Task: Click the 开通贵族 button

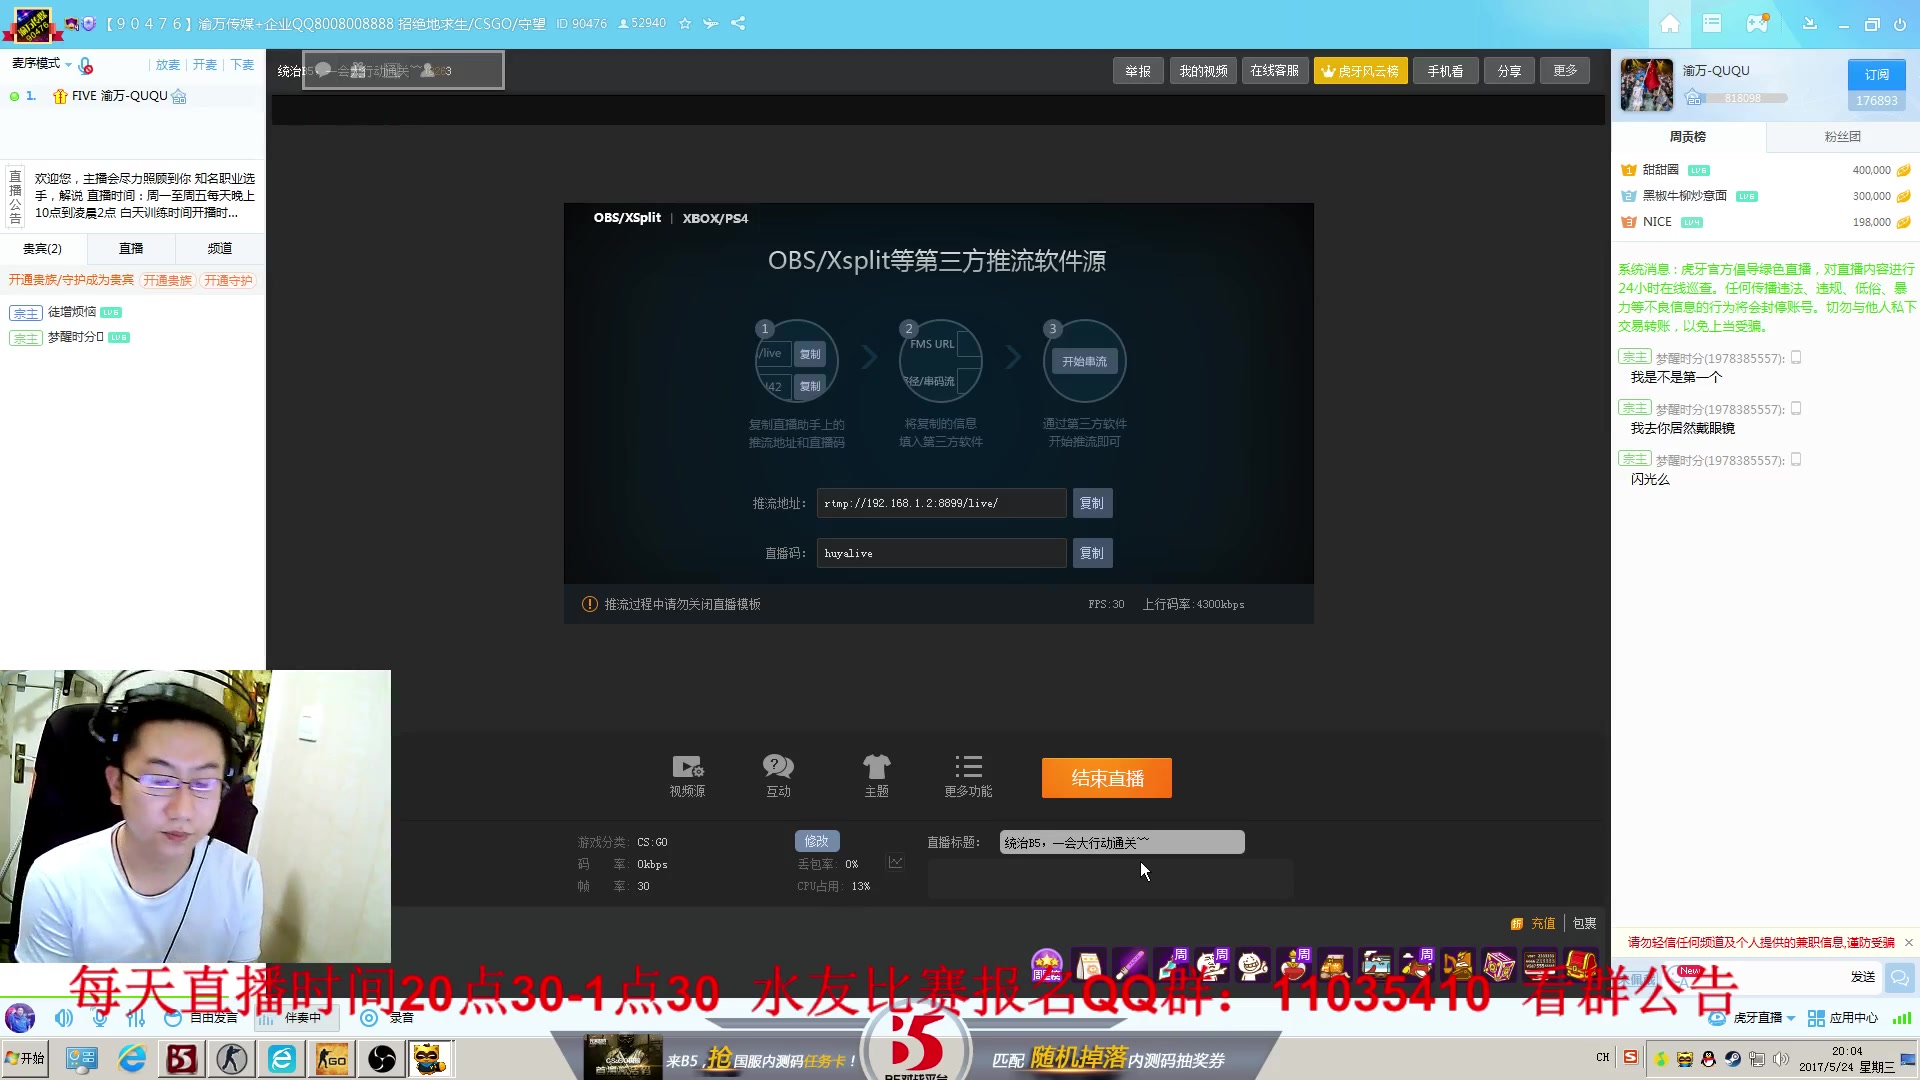Action: point(167,281)
